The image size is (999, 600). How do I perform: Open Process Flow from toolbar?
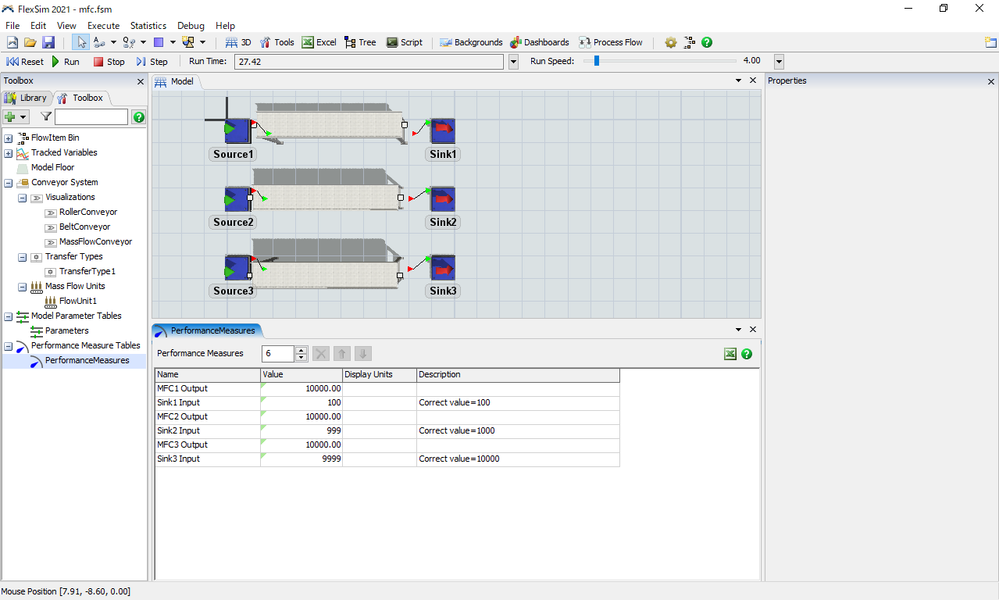pos(610,42)
